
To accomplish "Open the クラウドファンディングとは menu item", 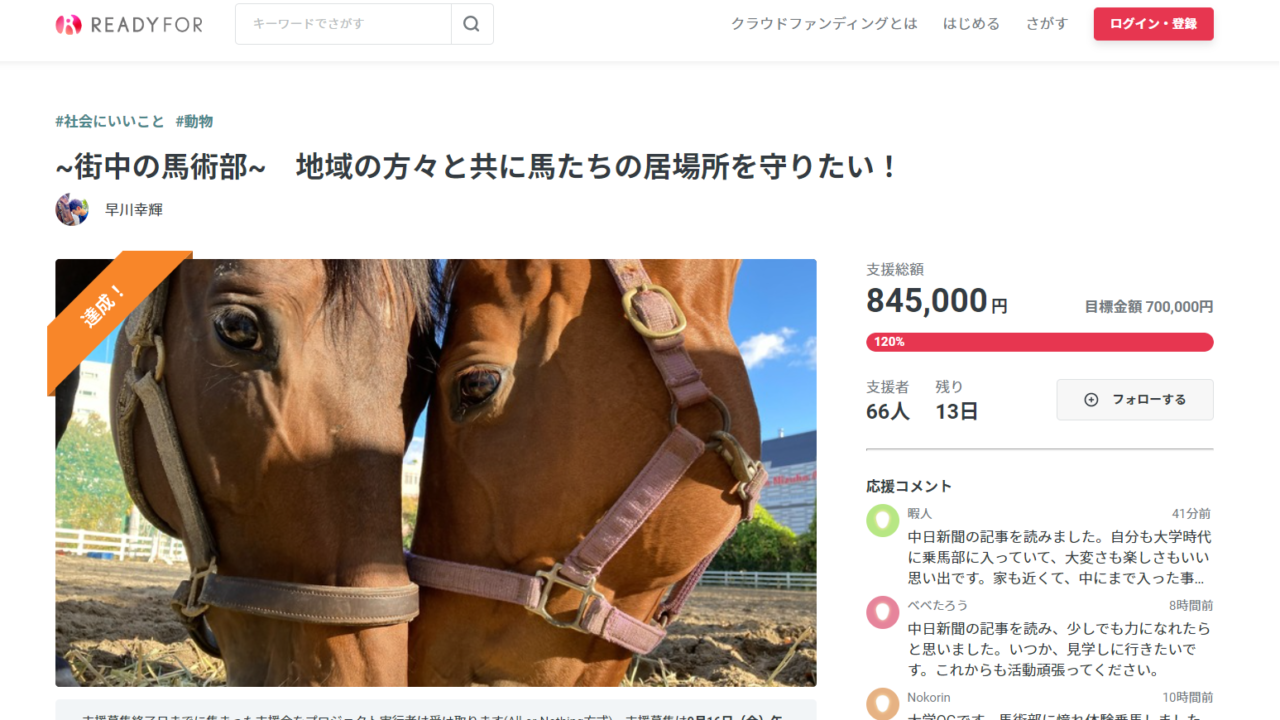I will point(824,24).
